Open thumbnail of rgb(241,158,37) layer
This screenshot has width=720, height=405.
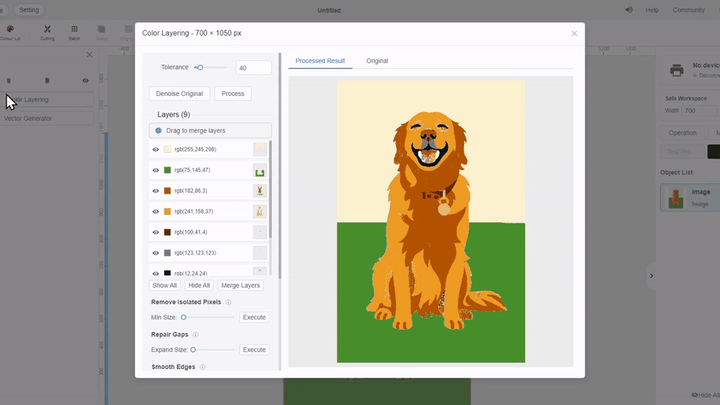(x=260, y=211)
